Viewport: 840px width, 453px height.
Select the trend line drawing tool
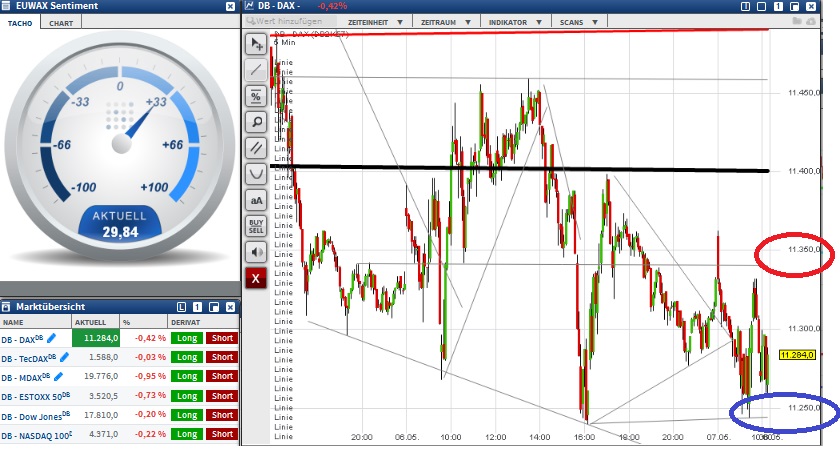256,70
